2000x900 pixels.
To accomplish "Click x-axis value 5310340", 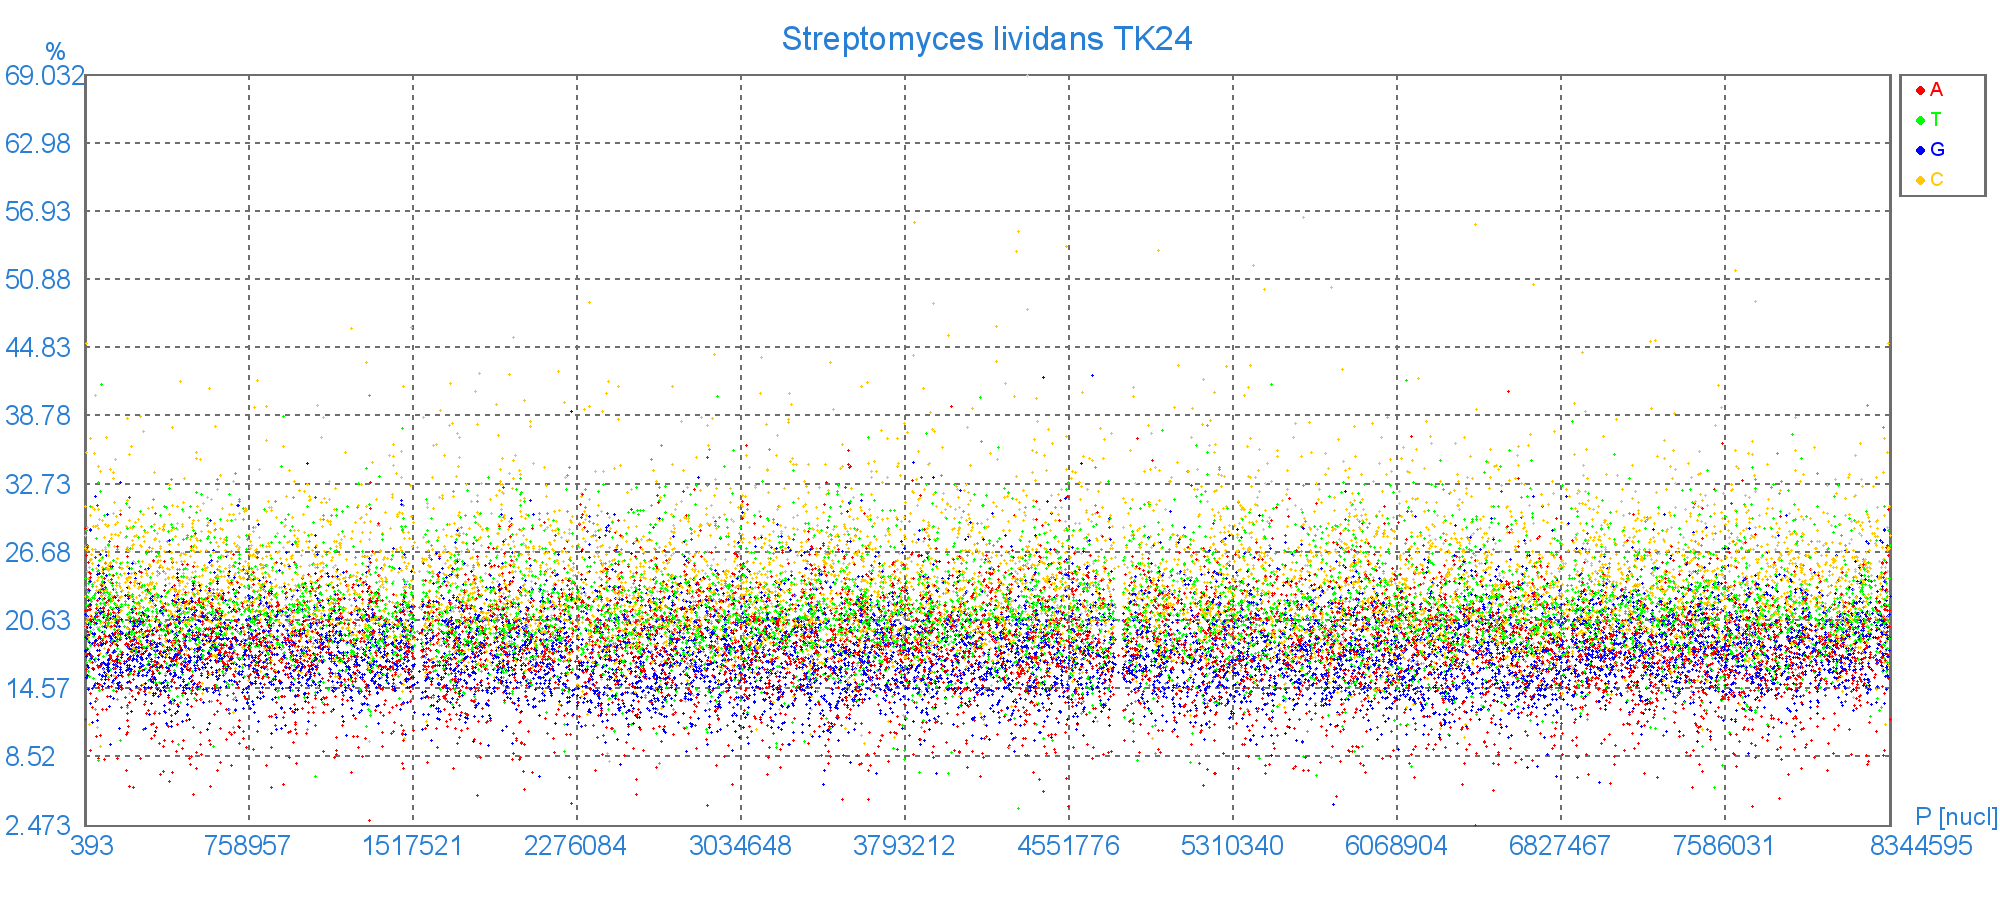I will click(1232, 846).
